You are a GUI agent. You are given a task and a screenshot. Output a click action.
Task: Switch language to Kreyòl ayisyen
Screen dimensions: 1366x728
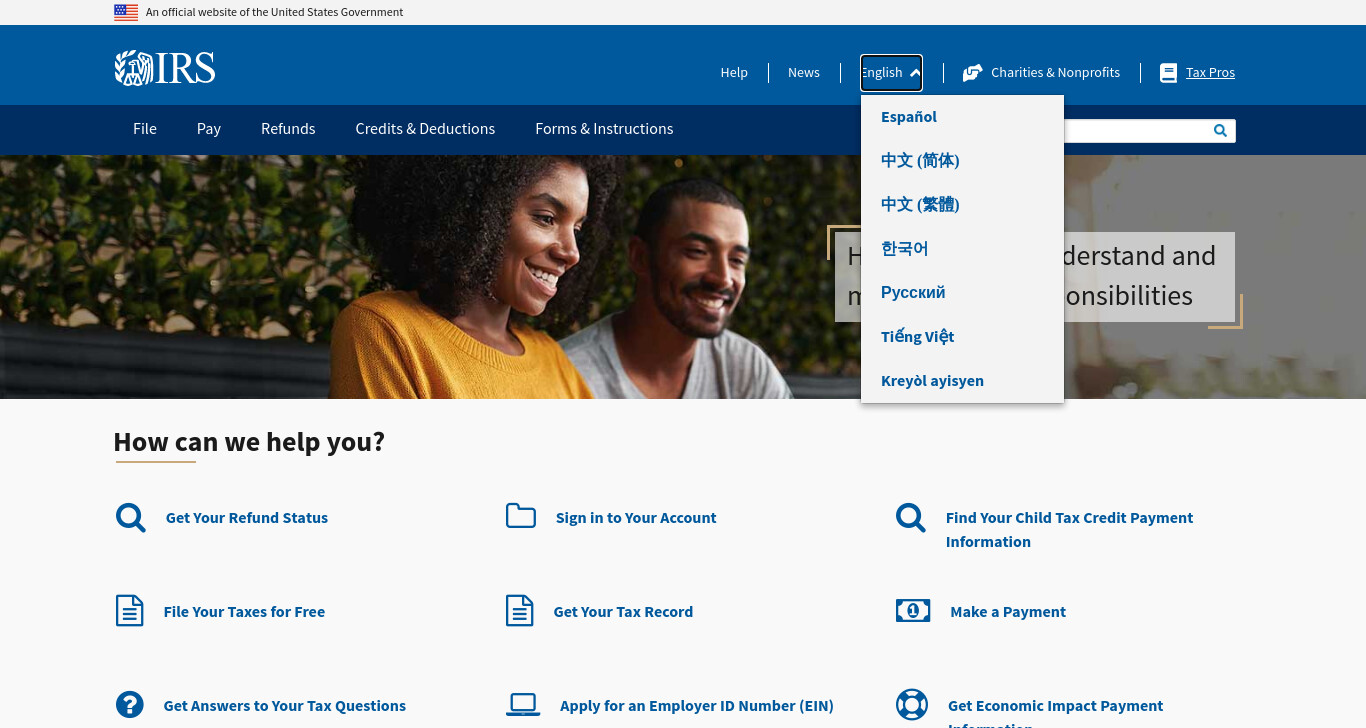click(932, 381)
